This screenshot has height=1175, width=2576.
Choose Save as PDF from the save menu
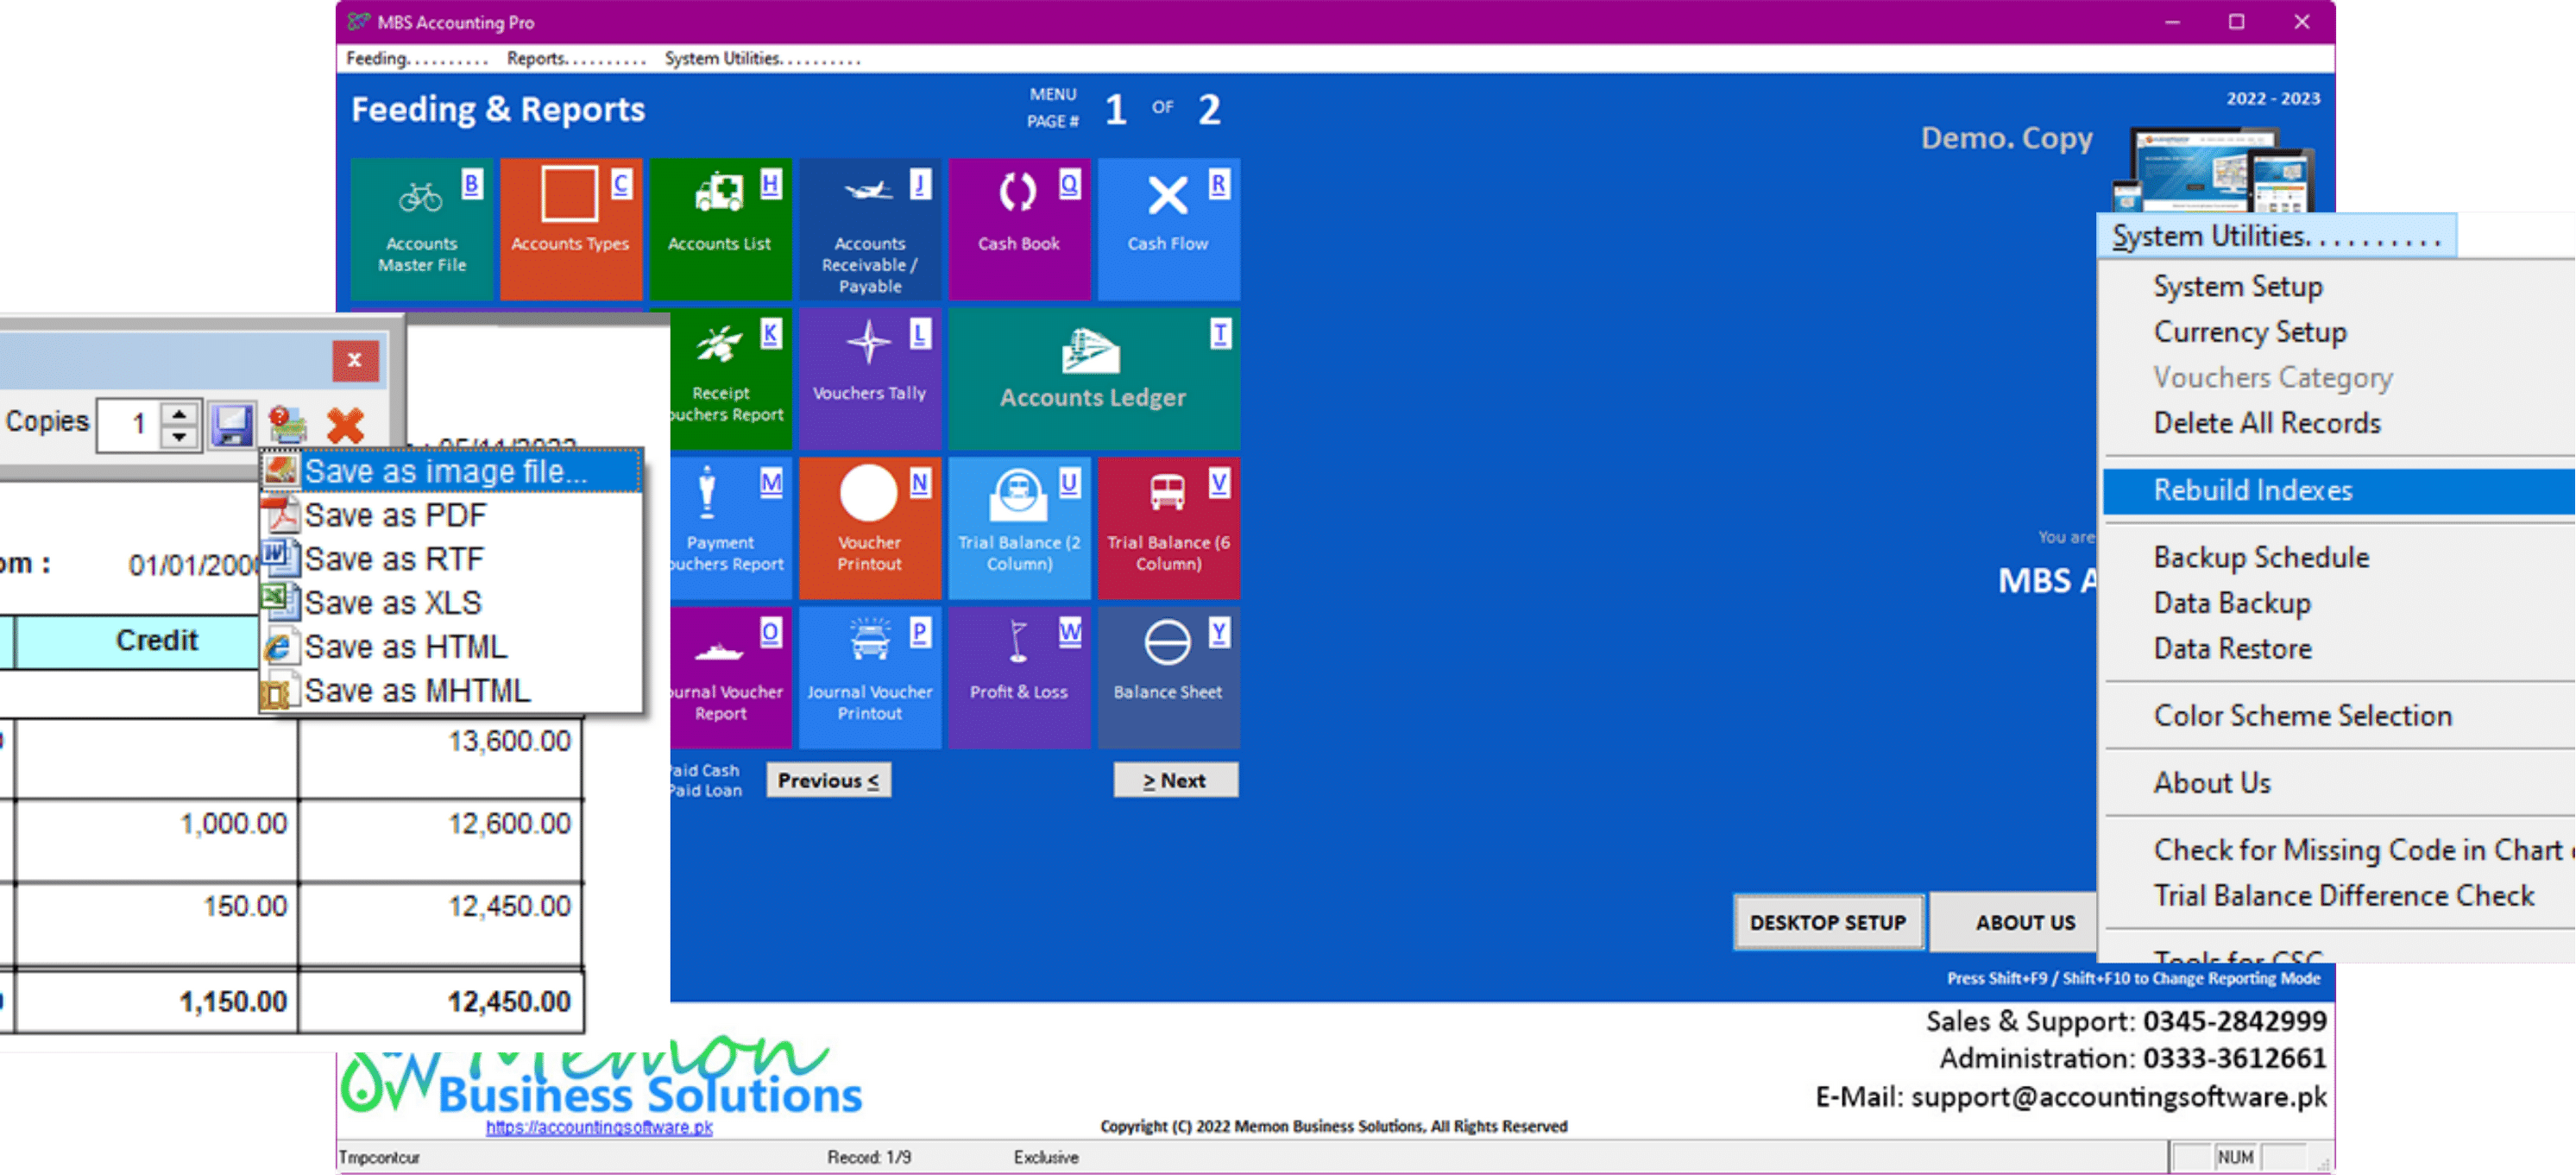[x=395, y=516]
